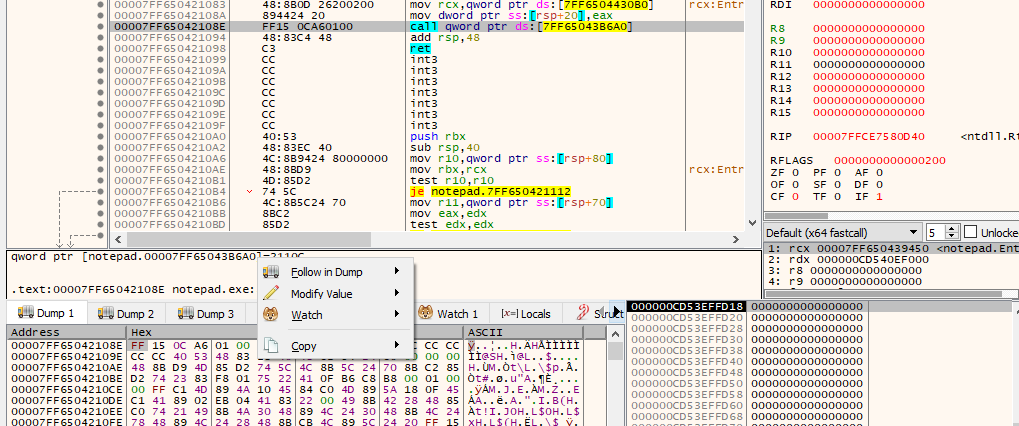Toggle breakpoint dot beside address 00007FF6504210A2
The image size is (1019, 426).
(x=100, y=148)
